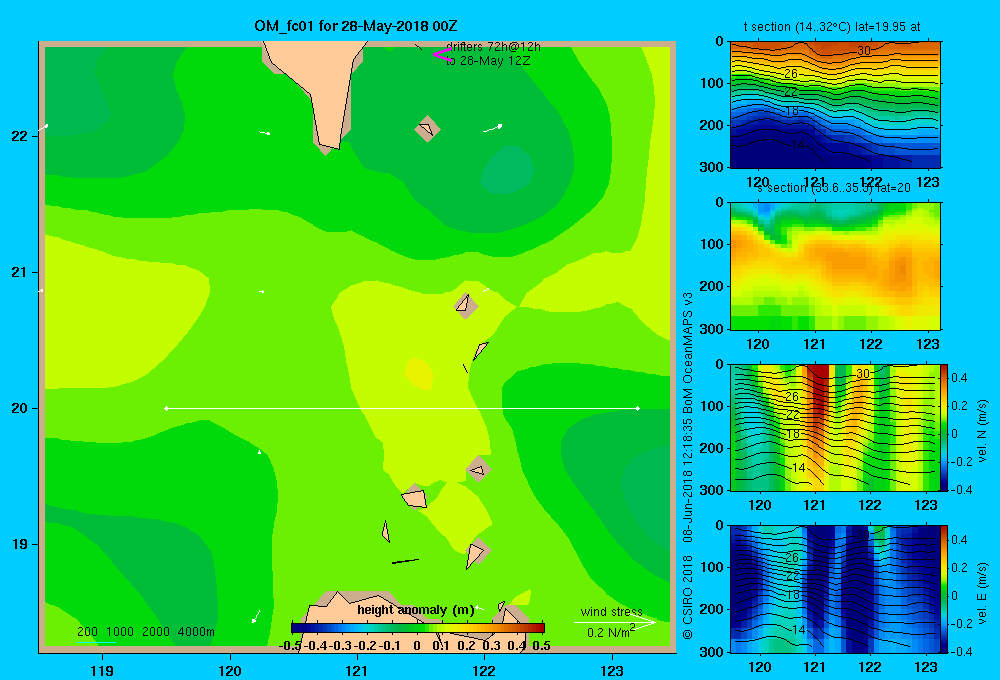Click latitude label 21 on map axis

tap(20, 272)
